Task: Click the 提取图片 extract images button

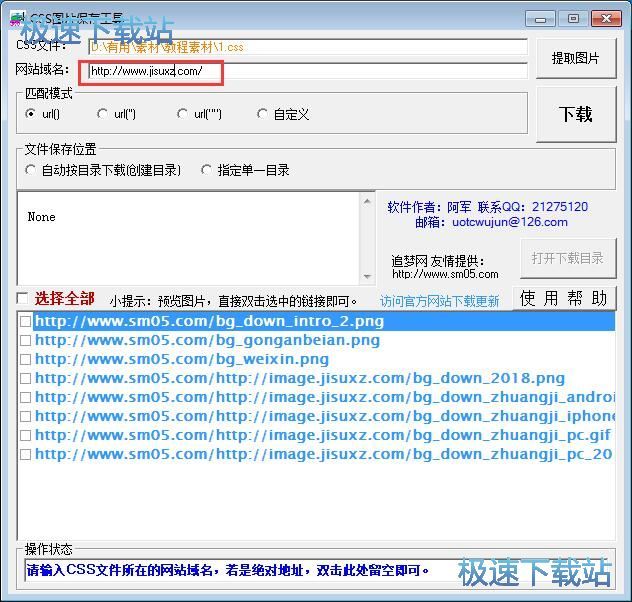Action: point(576,58)
